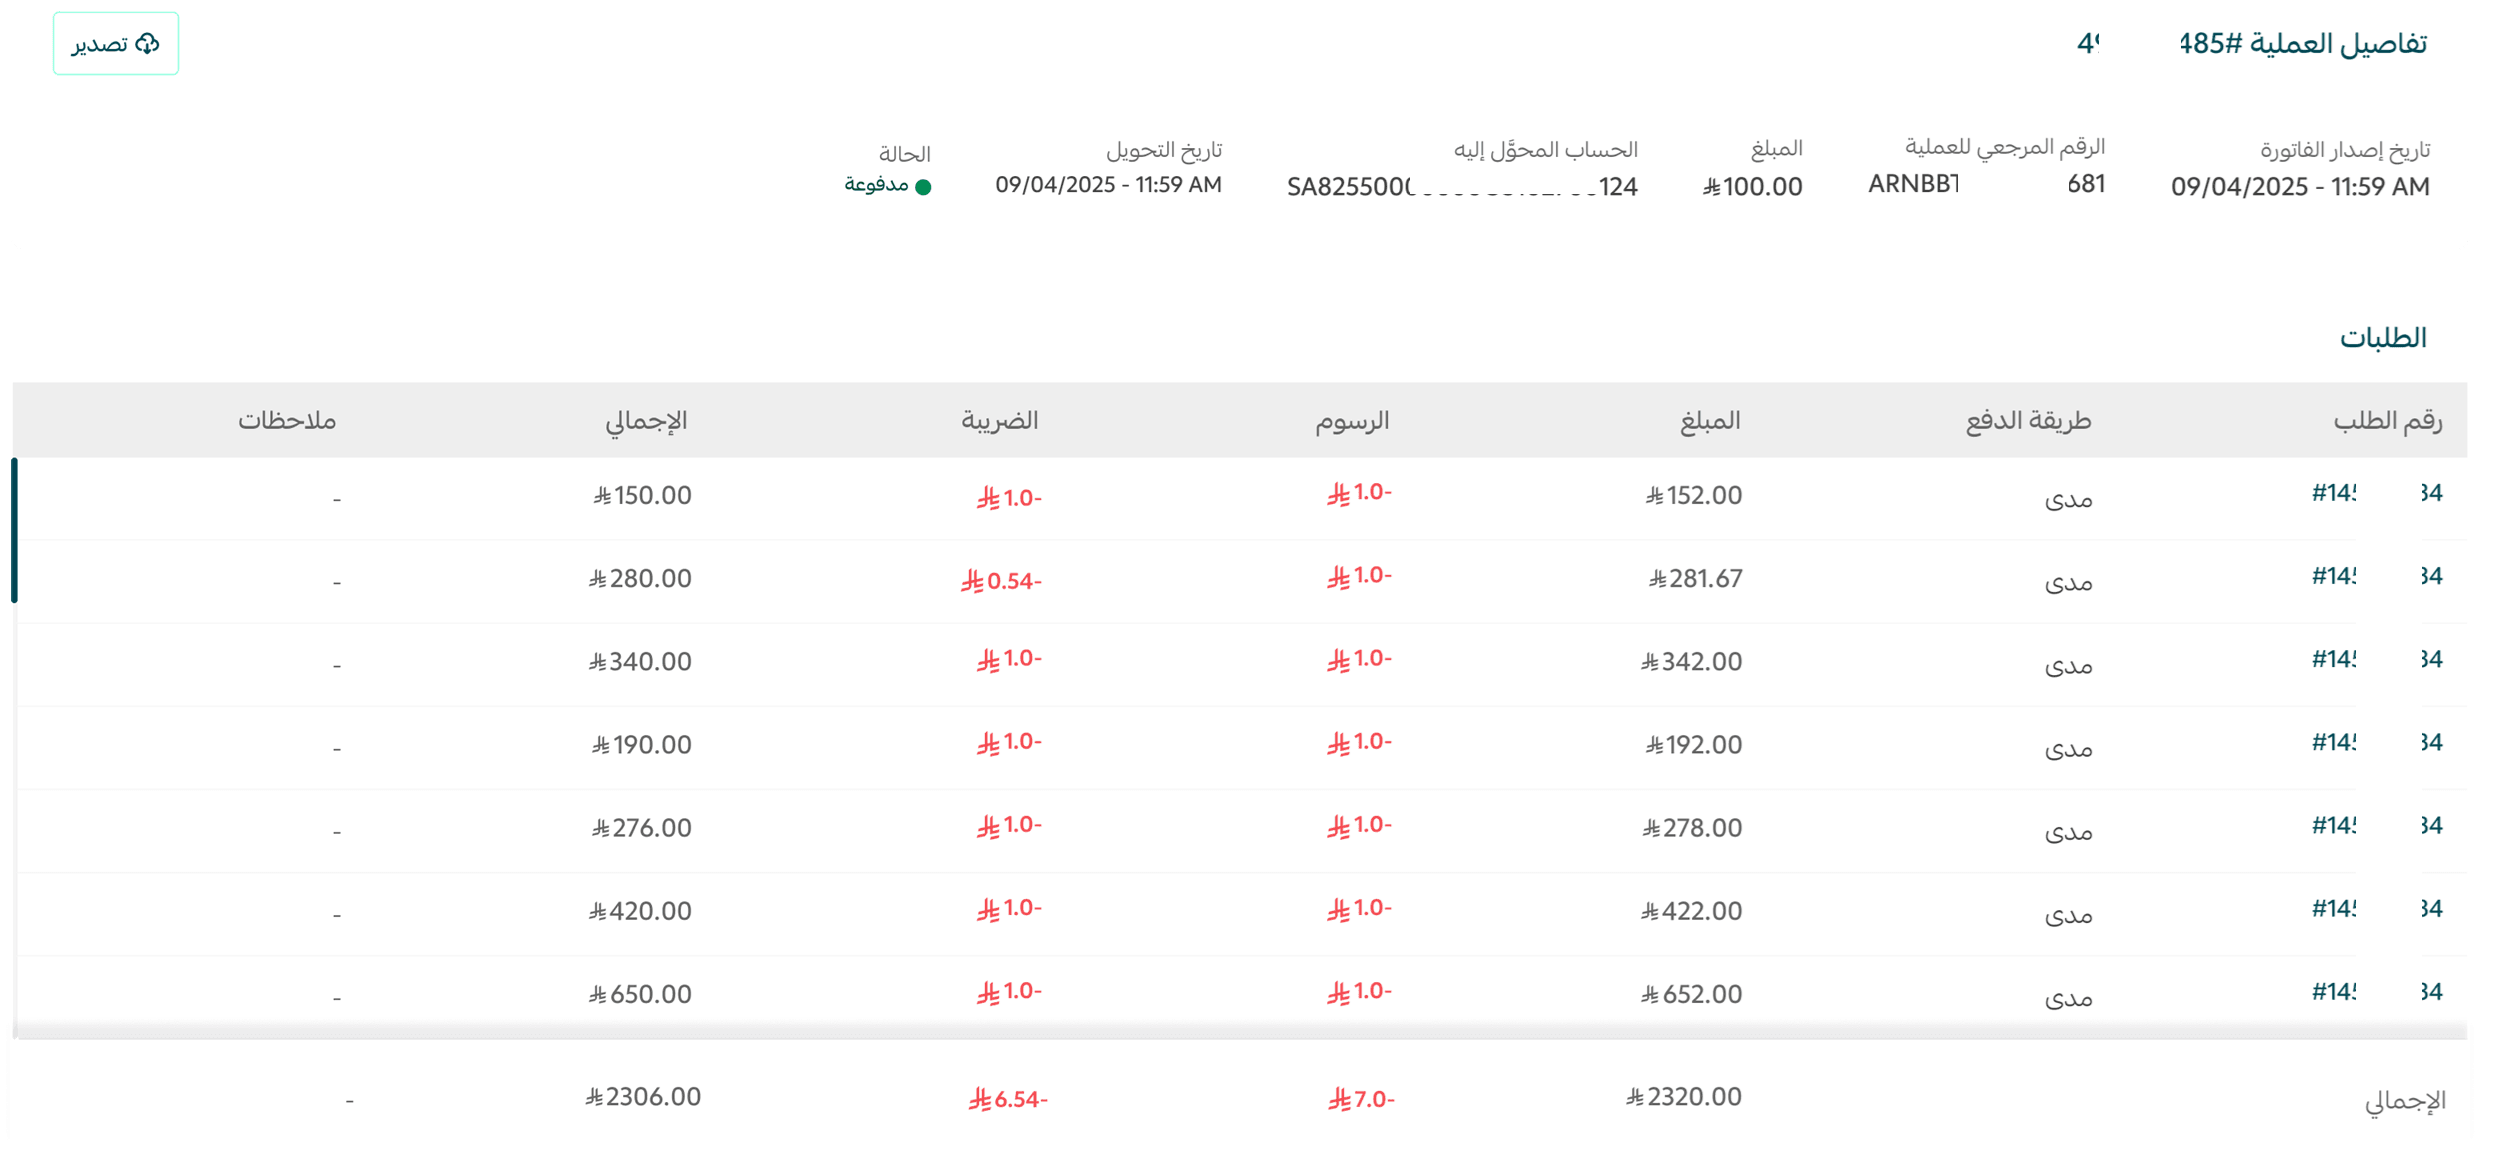This screenshot has width=2510, height=1150.
Task: Click the green مدفوعة status dot
Action: 924,187
